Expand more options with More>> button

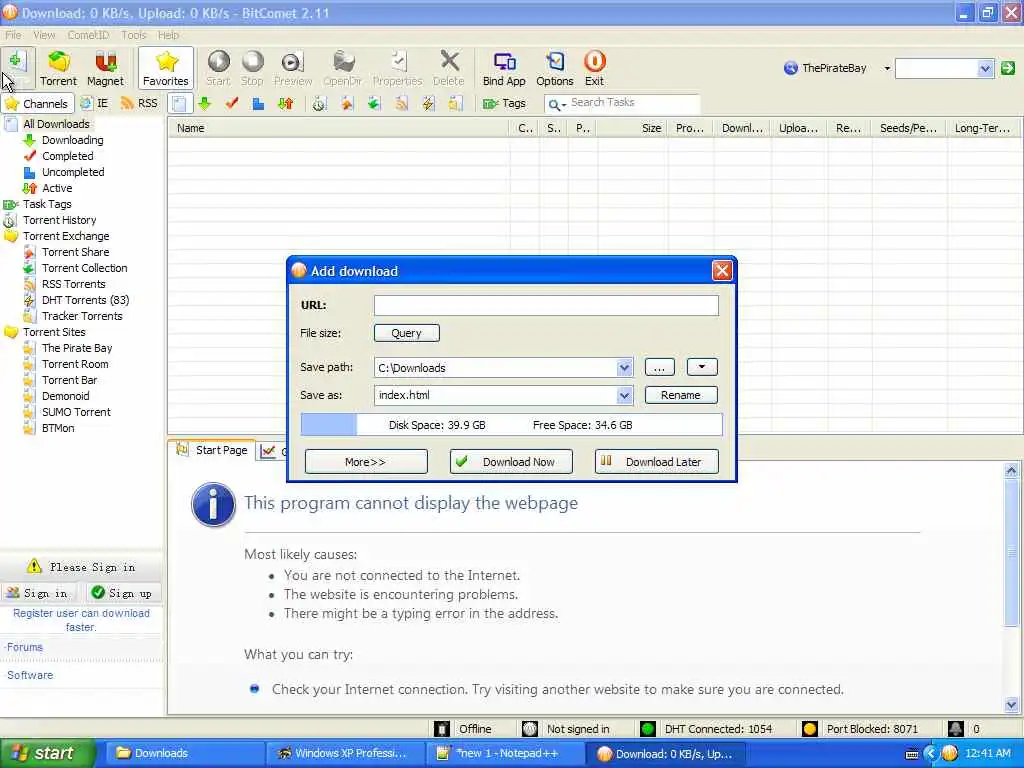[x=366, y=462]
